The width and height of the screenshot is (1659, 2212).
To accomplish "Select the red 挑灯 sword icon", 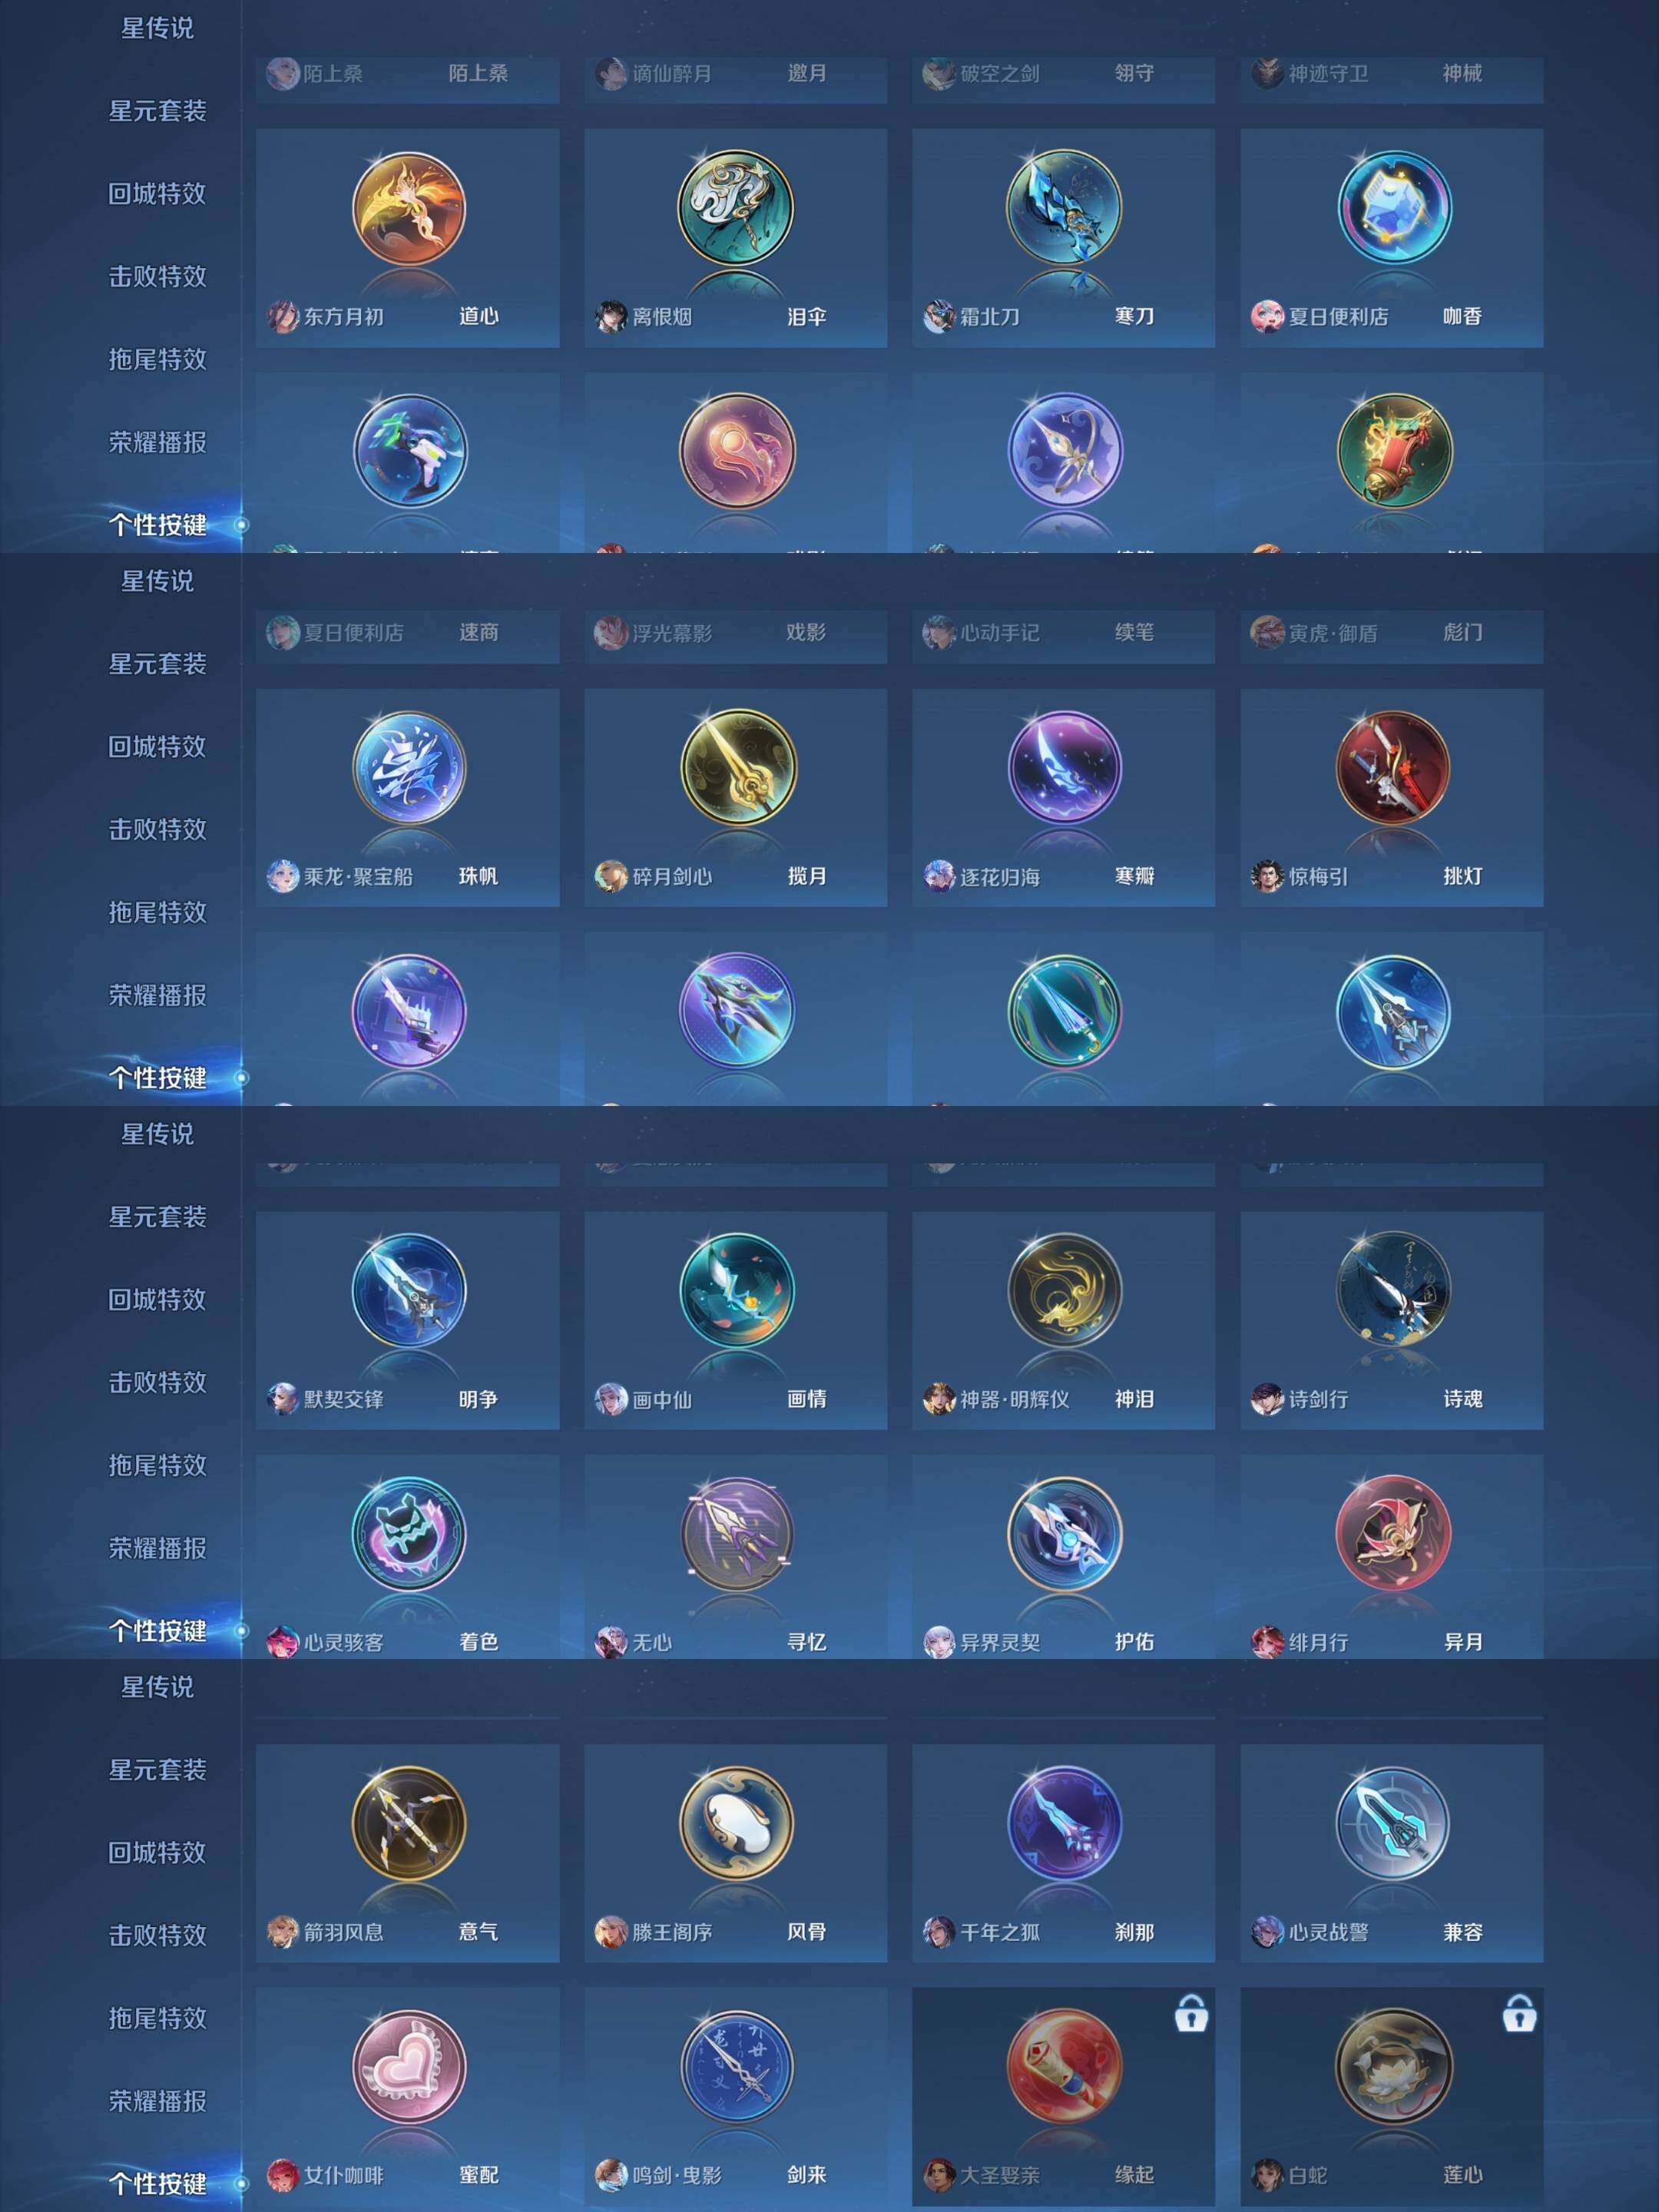I will tap(1392, 767).
